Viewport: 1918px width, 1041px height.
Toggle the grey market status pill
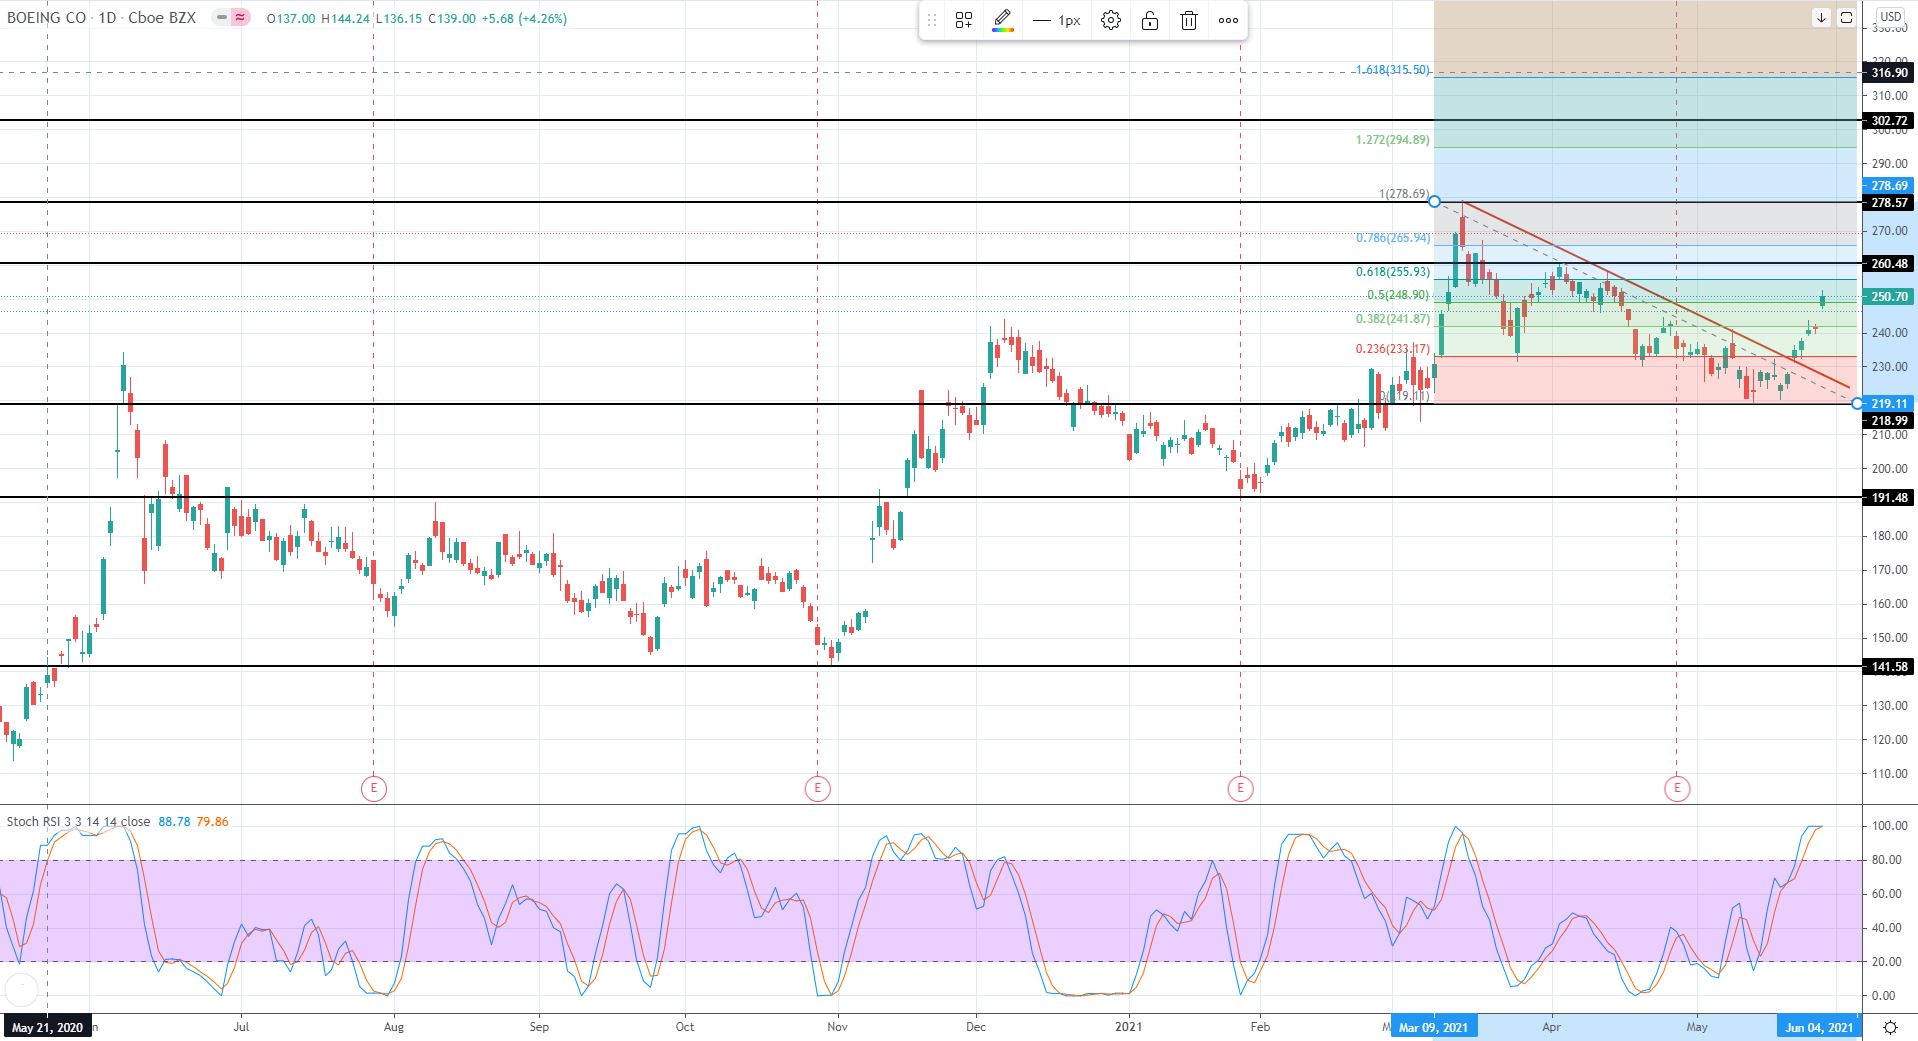[x=221, y=18]
